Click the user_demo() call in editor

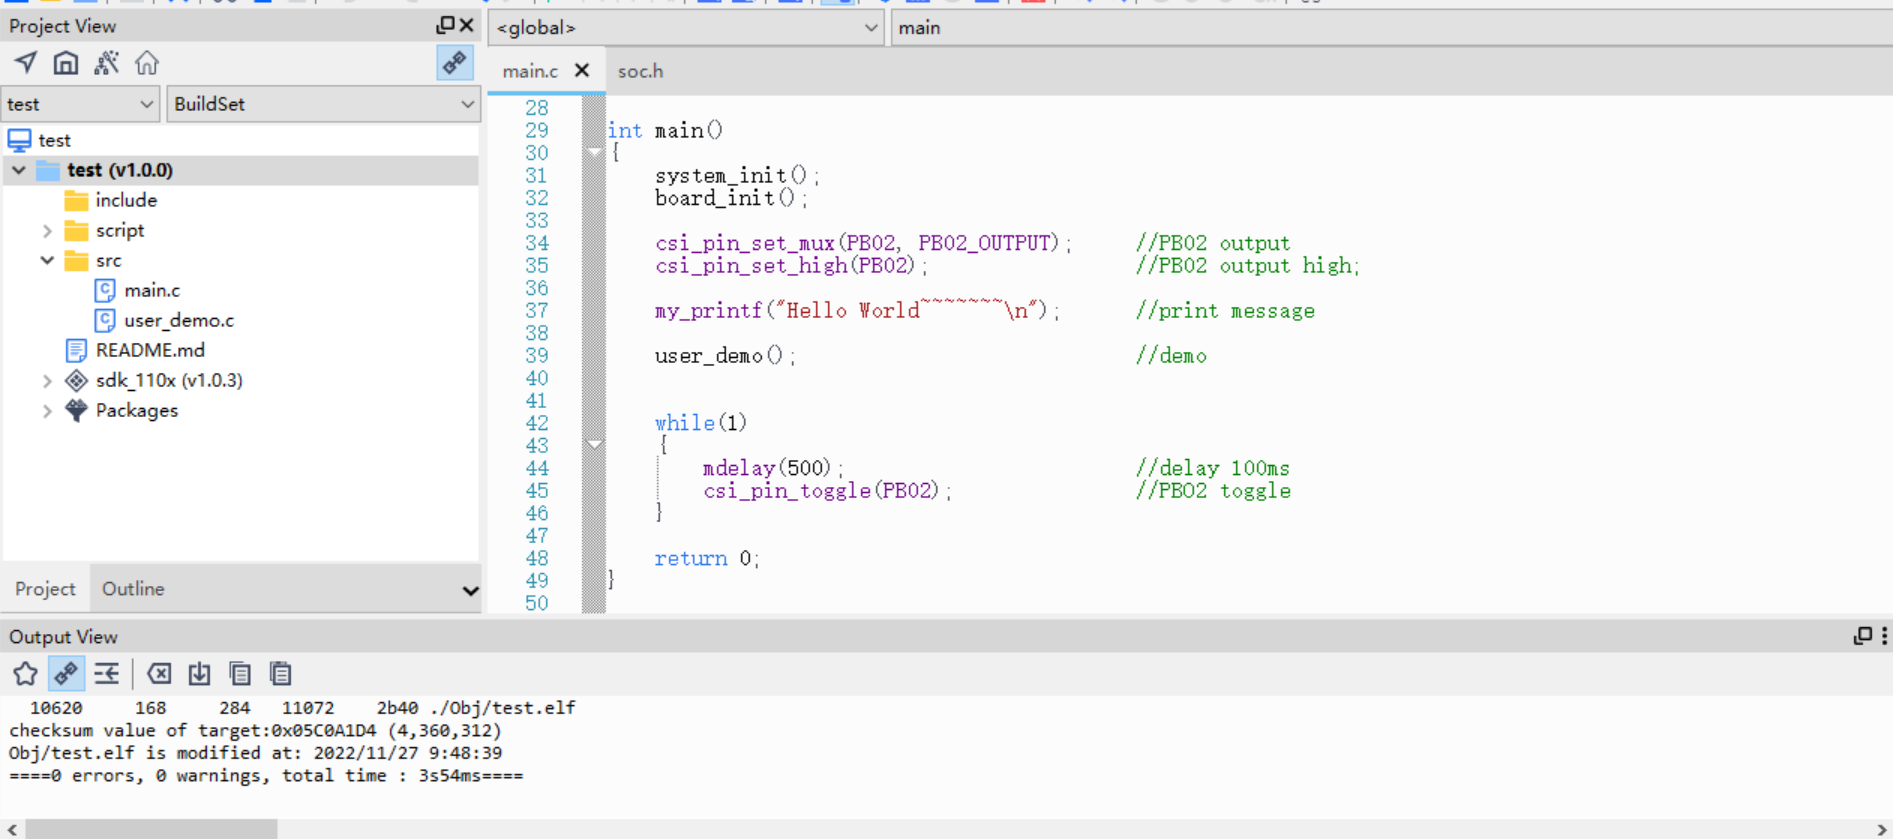pyautogui.click(x=725, y=356)
